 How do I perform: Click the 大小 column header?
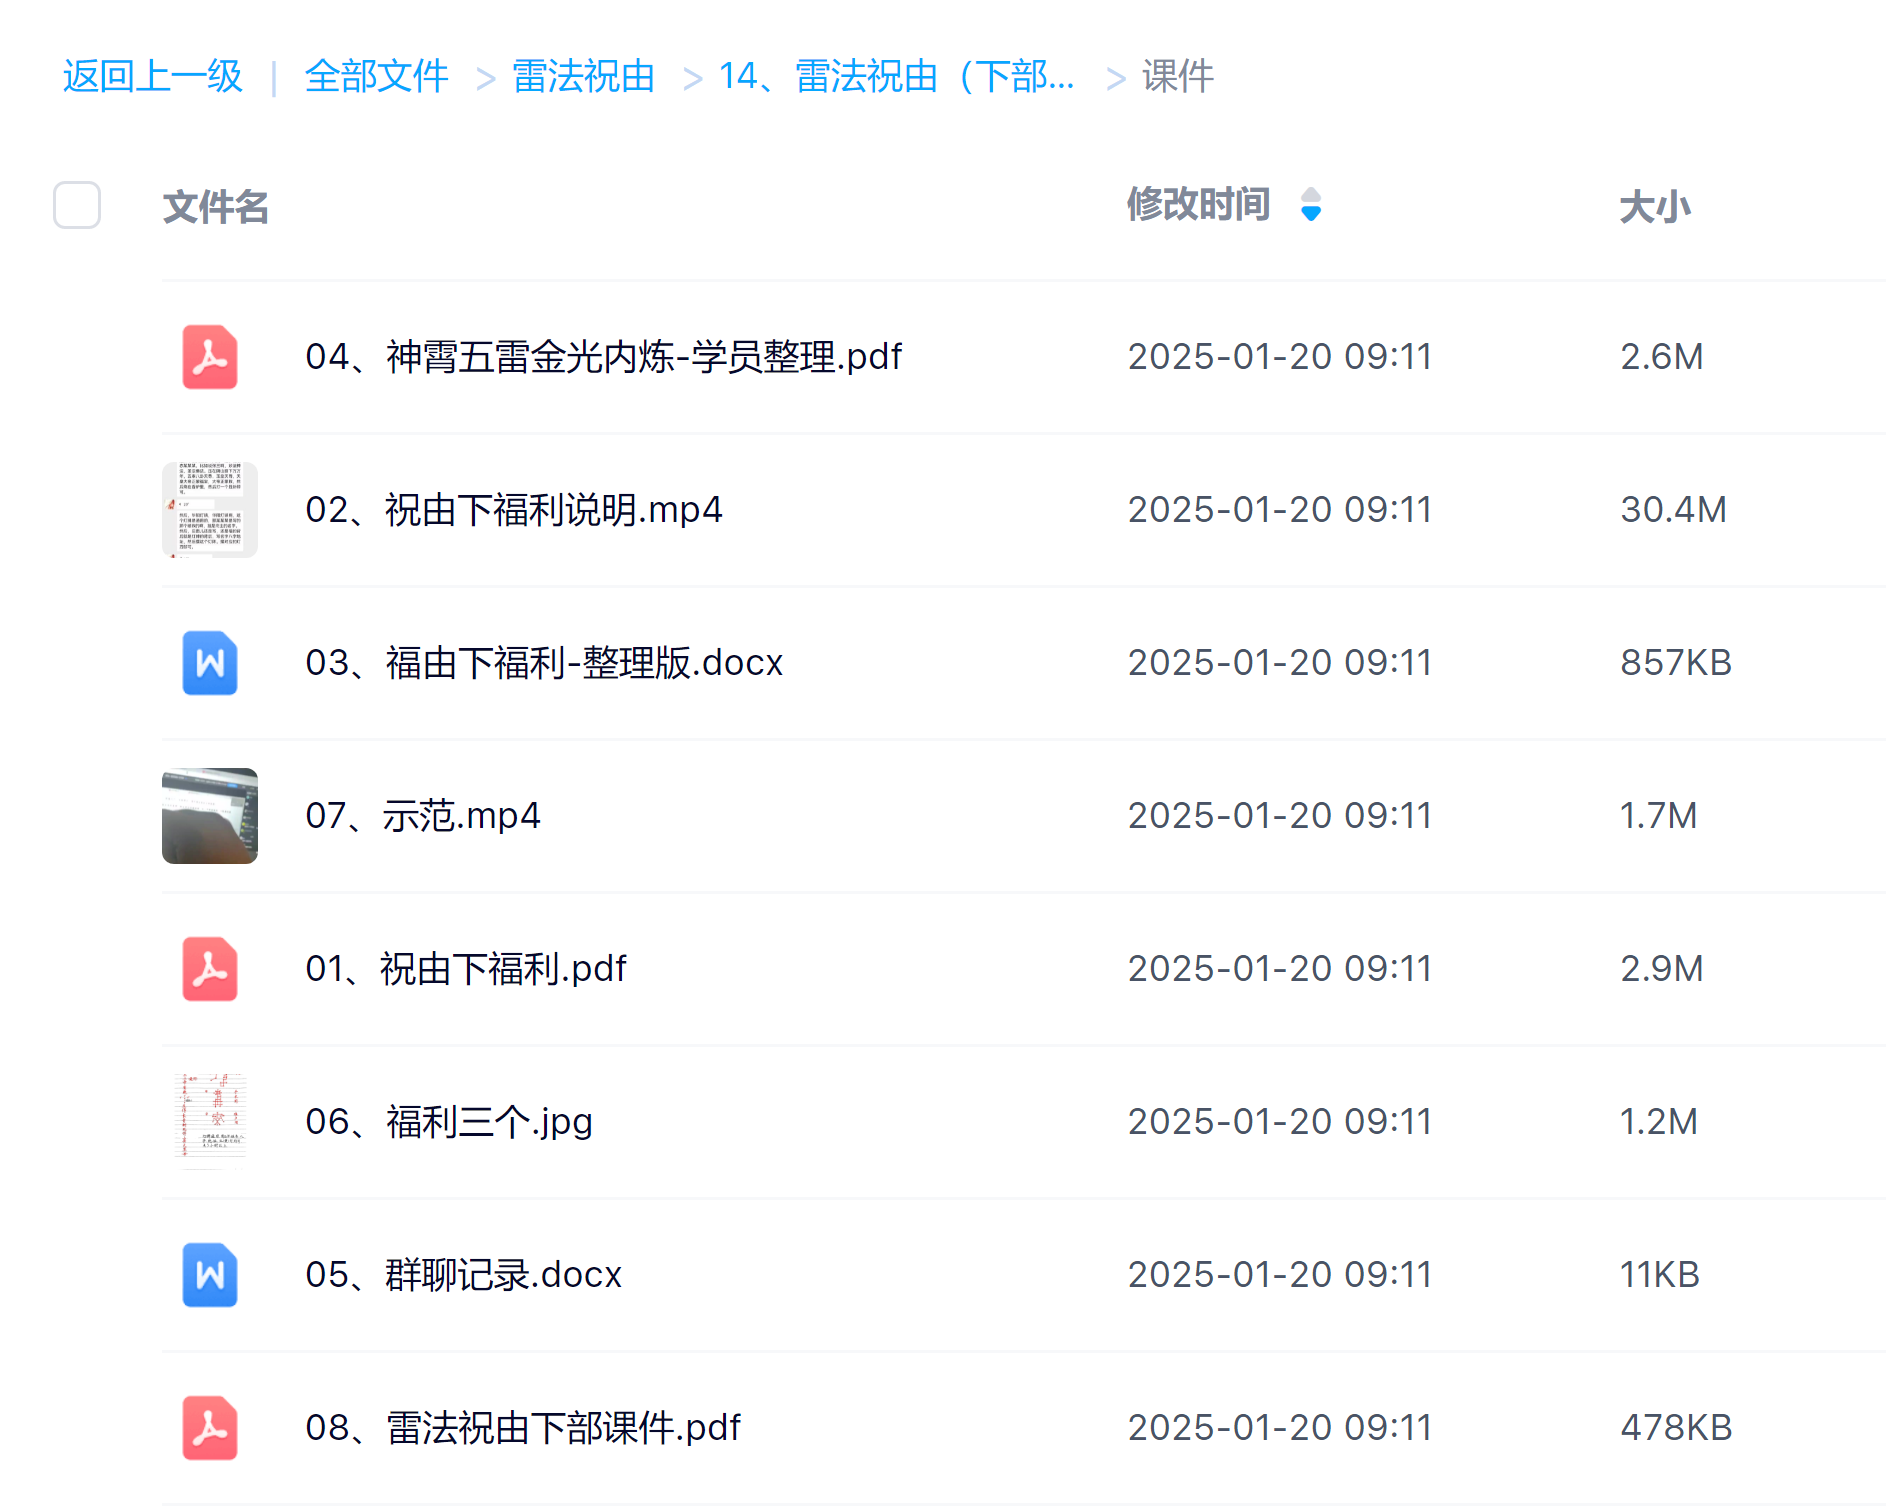[1654, 207]
